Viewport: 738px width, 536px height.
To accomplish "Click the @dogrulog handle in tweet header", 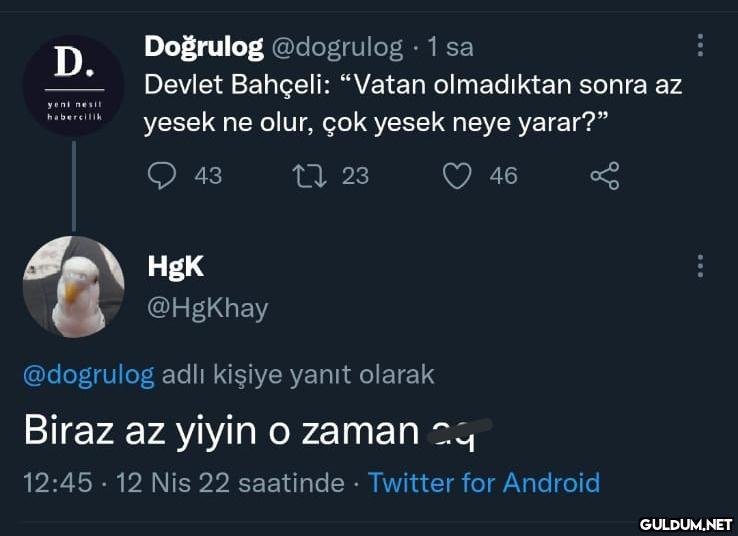I will 337,47.
